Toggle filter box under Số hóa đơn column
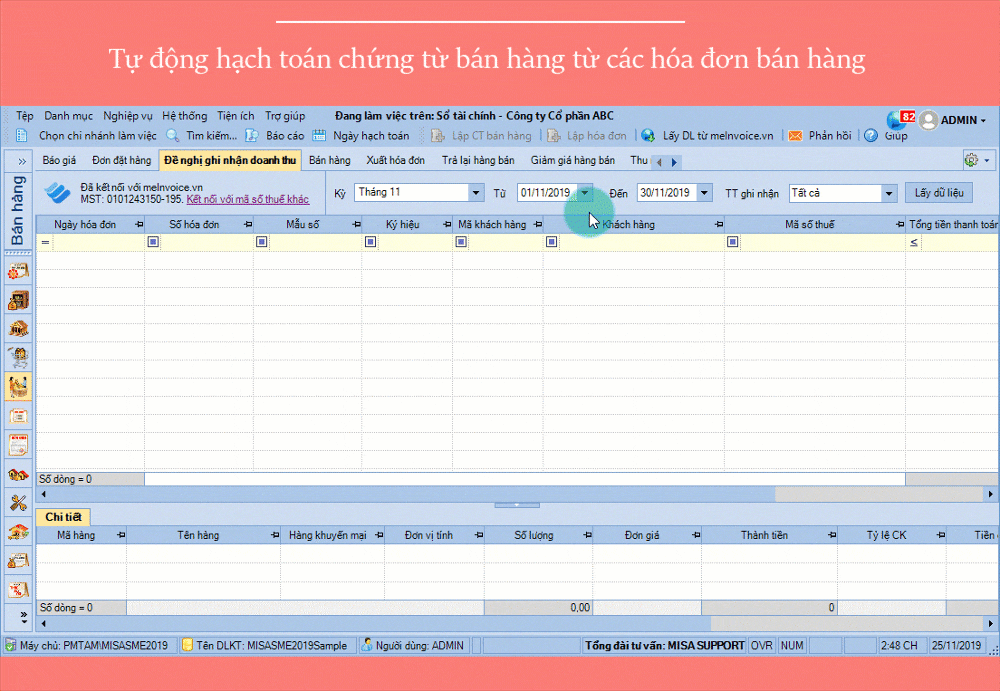 click(x=153, y=242)
